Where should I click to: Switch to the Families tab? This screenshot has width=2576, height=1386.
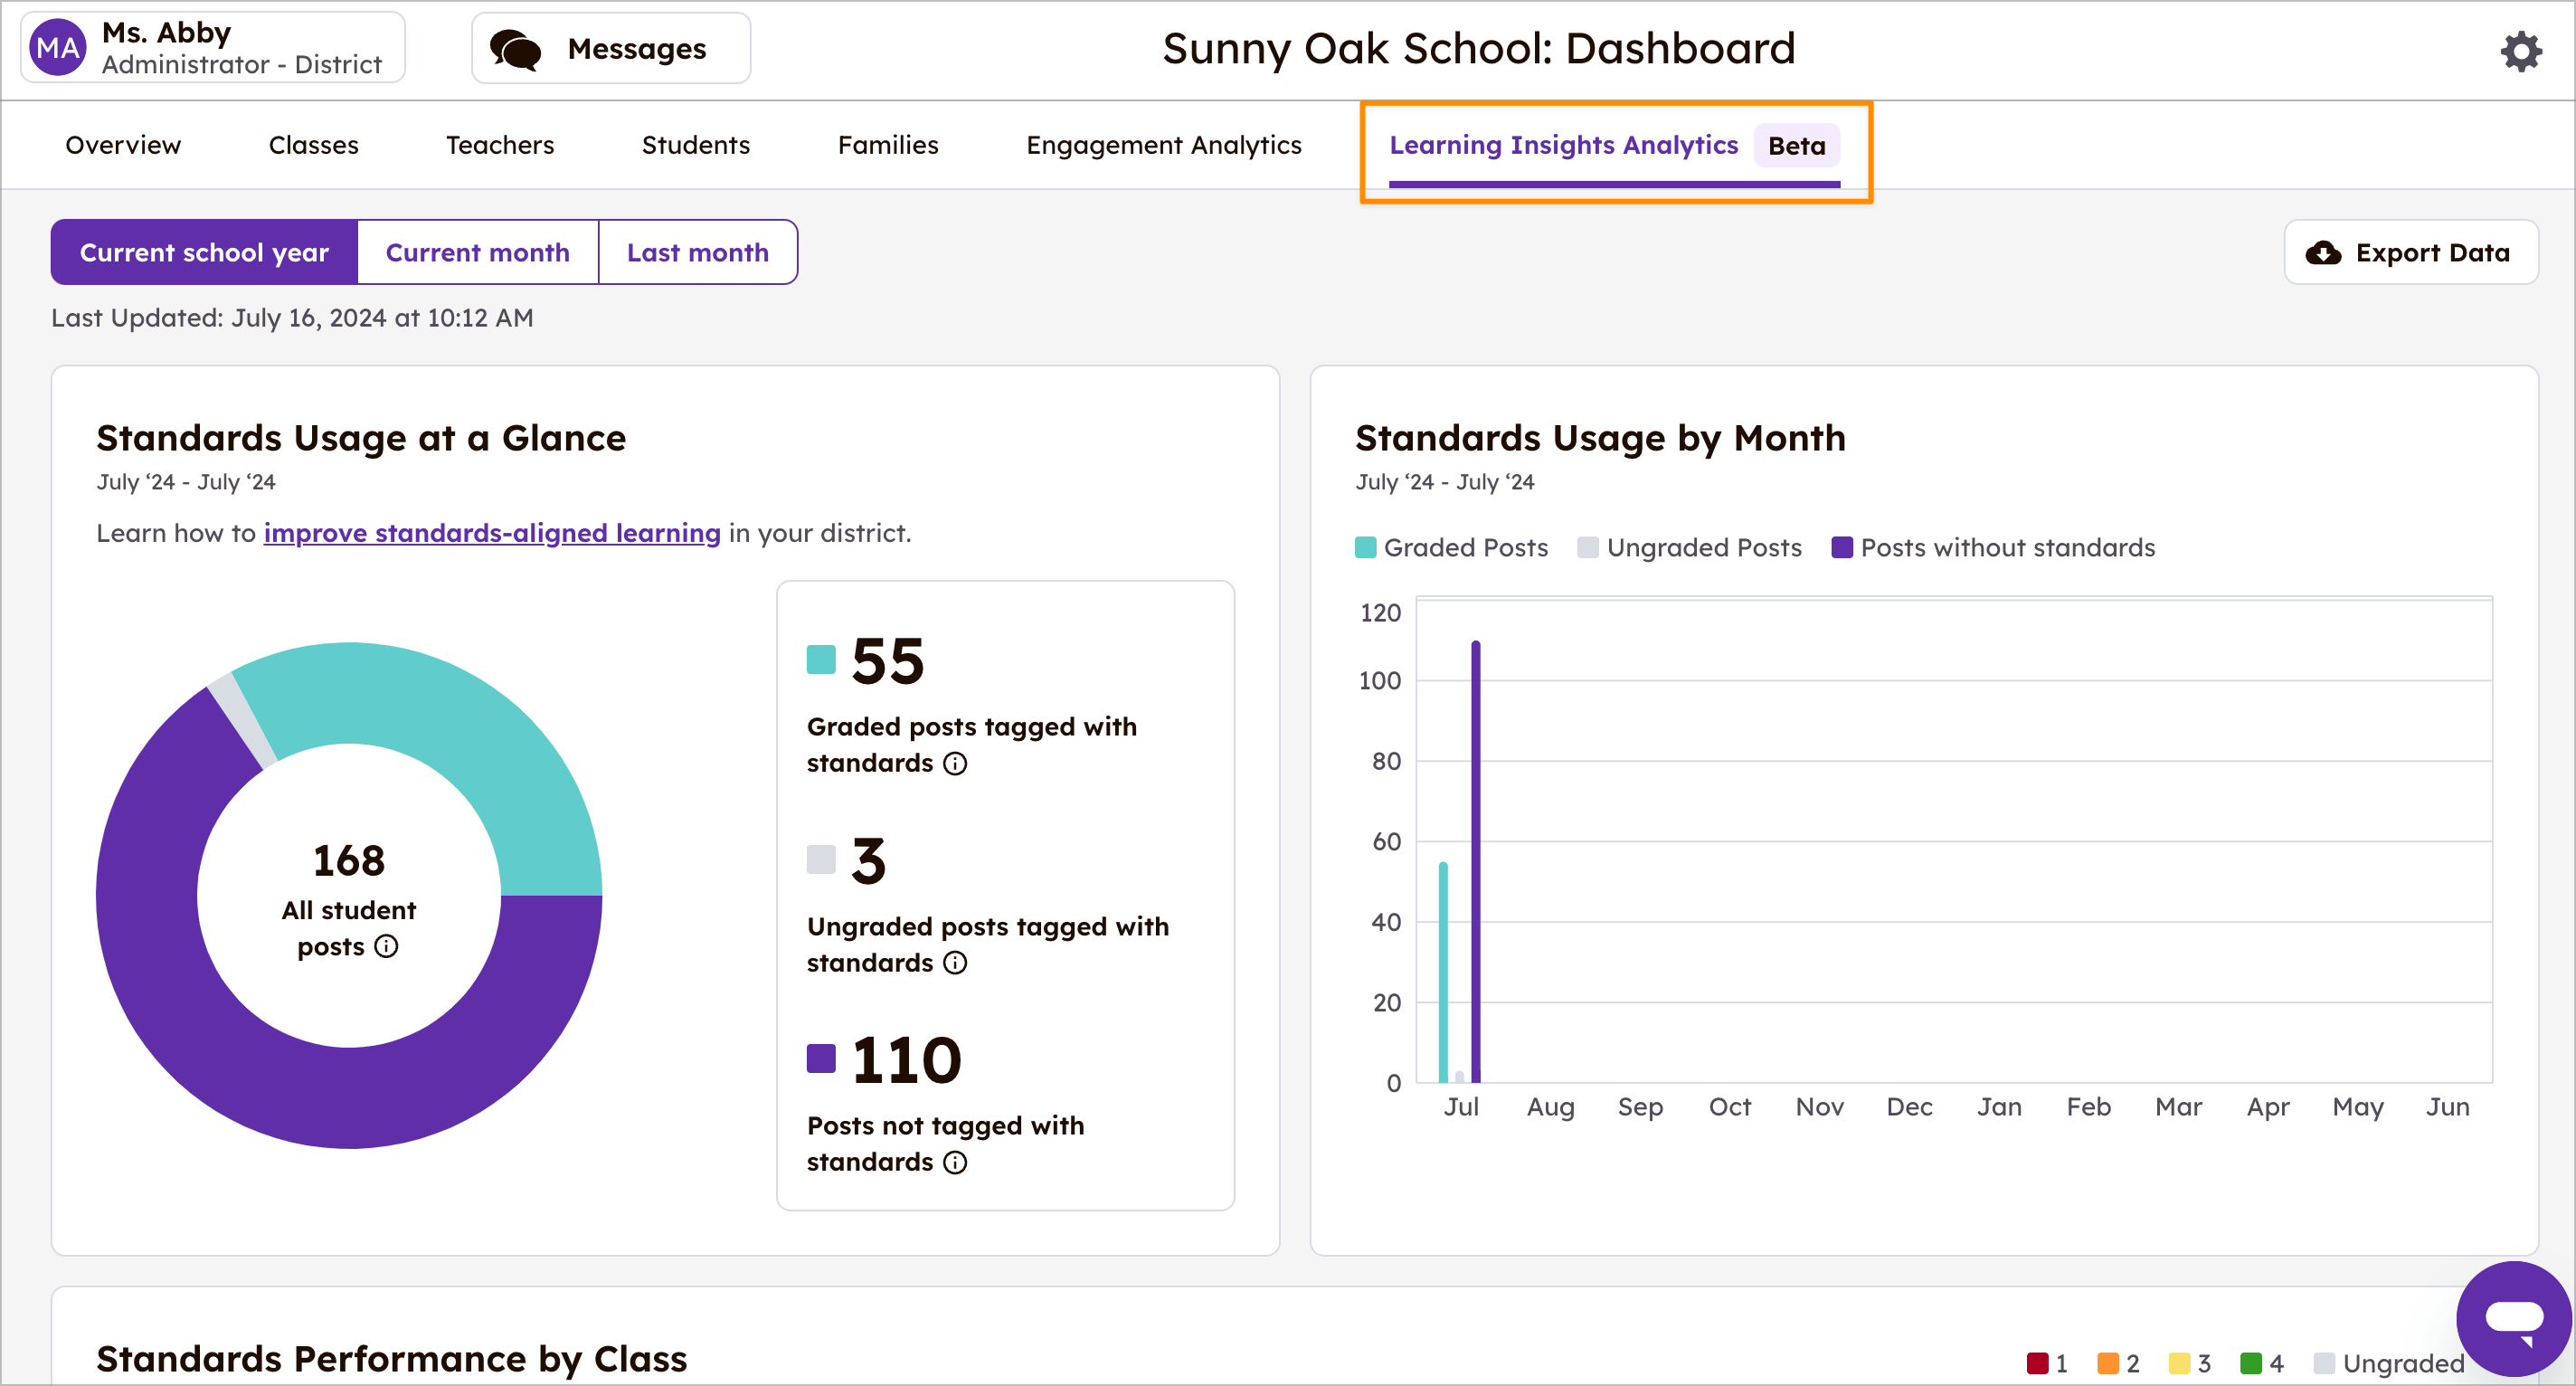coord(888,145)
